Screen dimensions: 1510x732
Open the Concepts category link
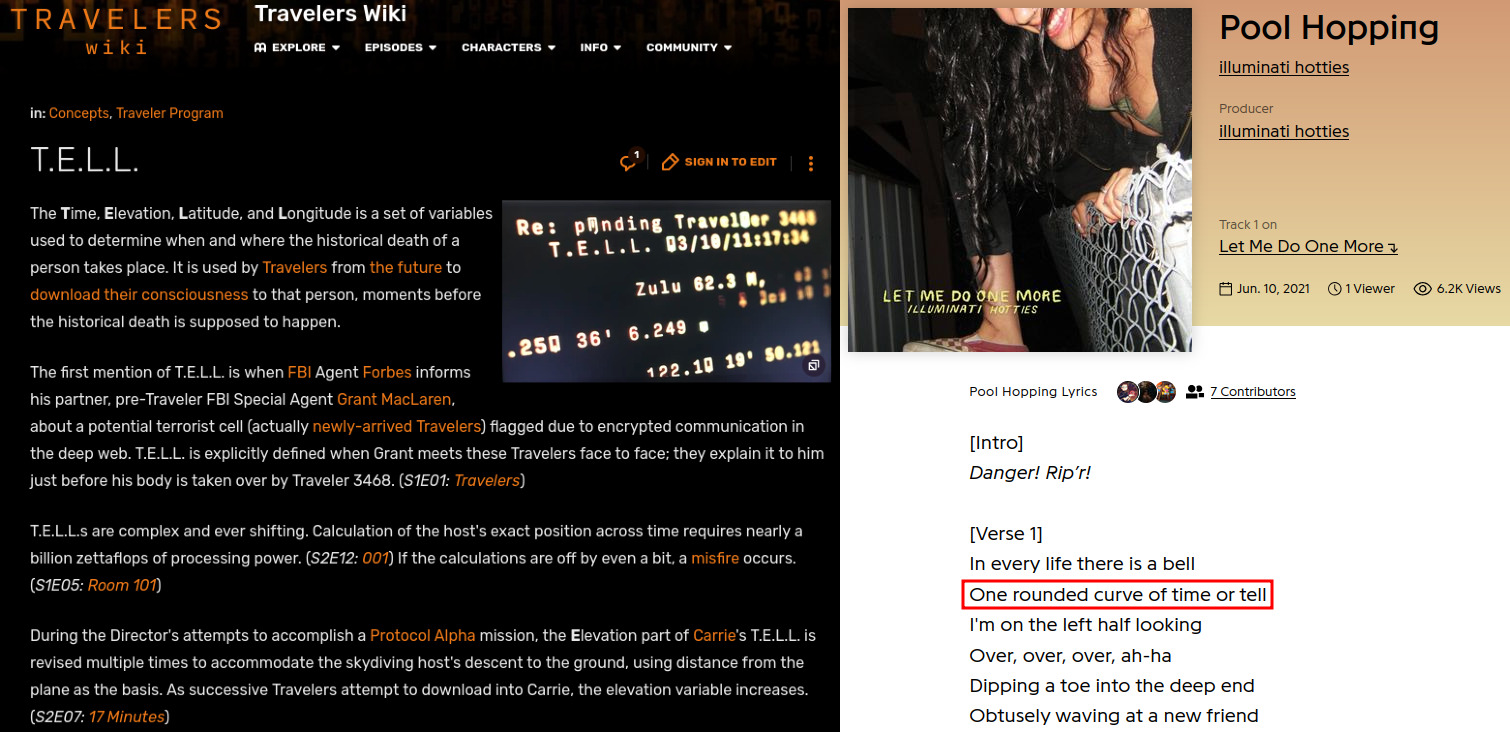point(78,113)
